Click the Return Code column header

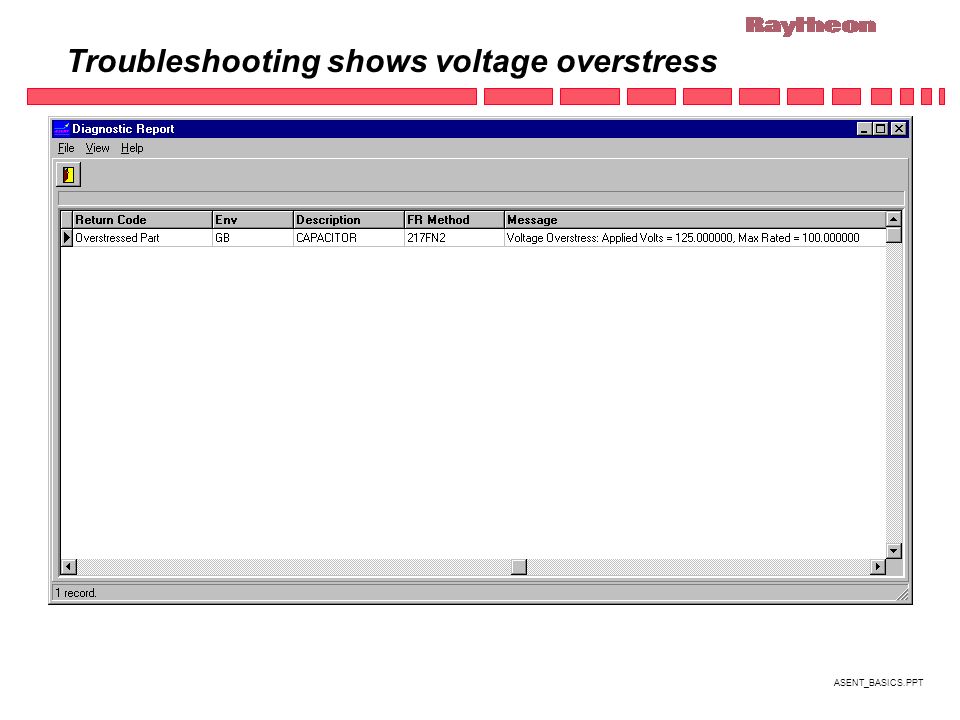point(143,220)
